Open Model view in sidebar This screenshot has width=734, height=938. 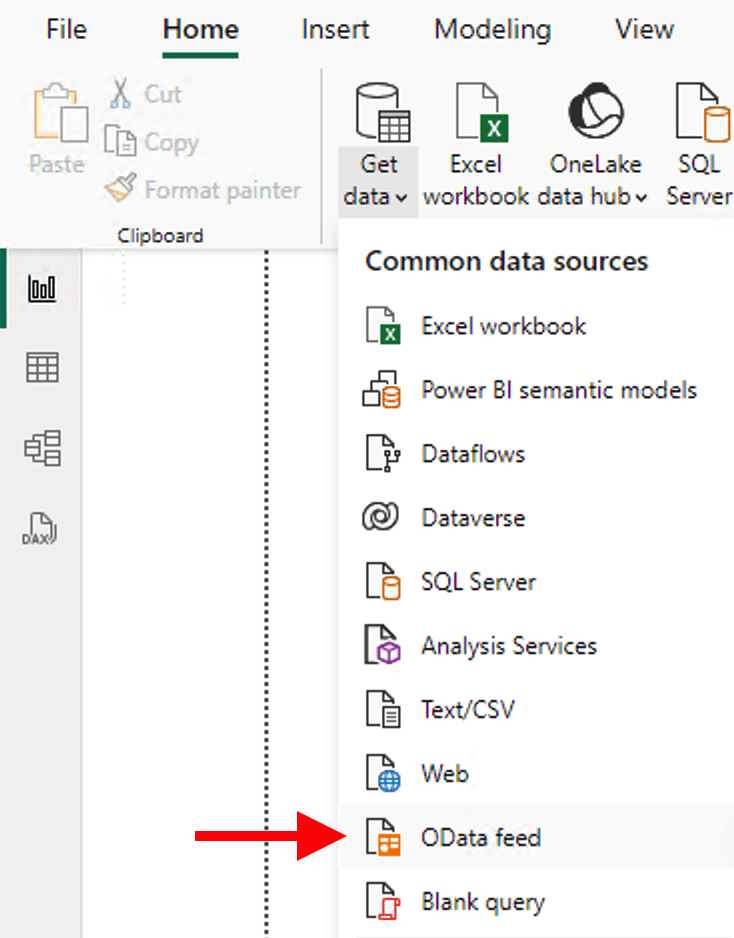tap(42, 447)
